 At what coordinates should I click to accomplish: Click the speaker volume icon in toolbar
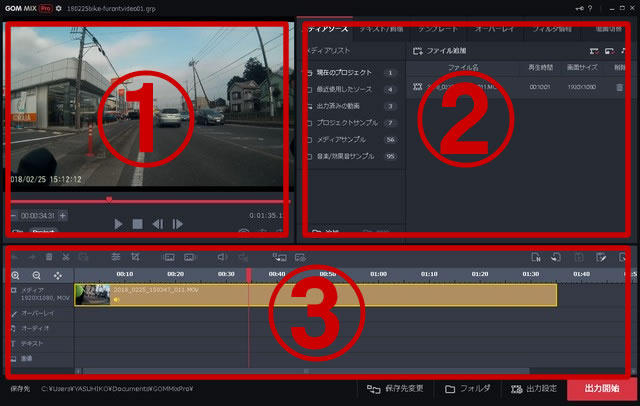point(222,257)
